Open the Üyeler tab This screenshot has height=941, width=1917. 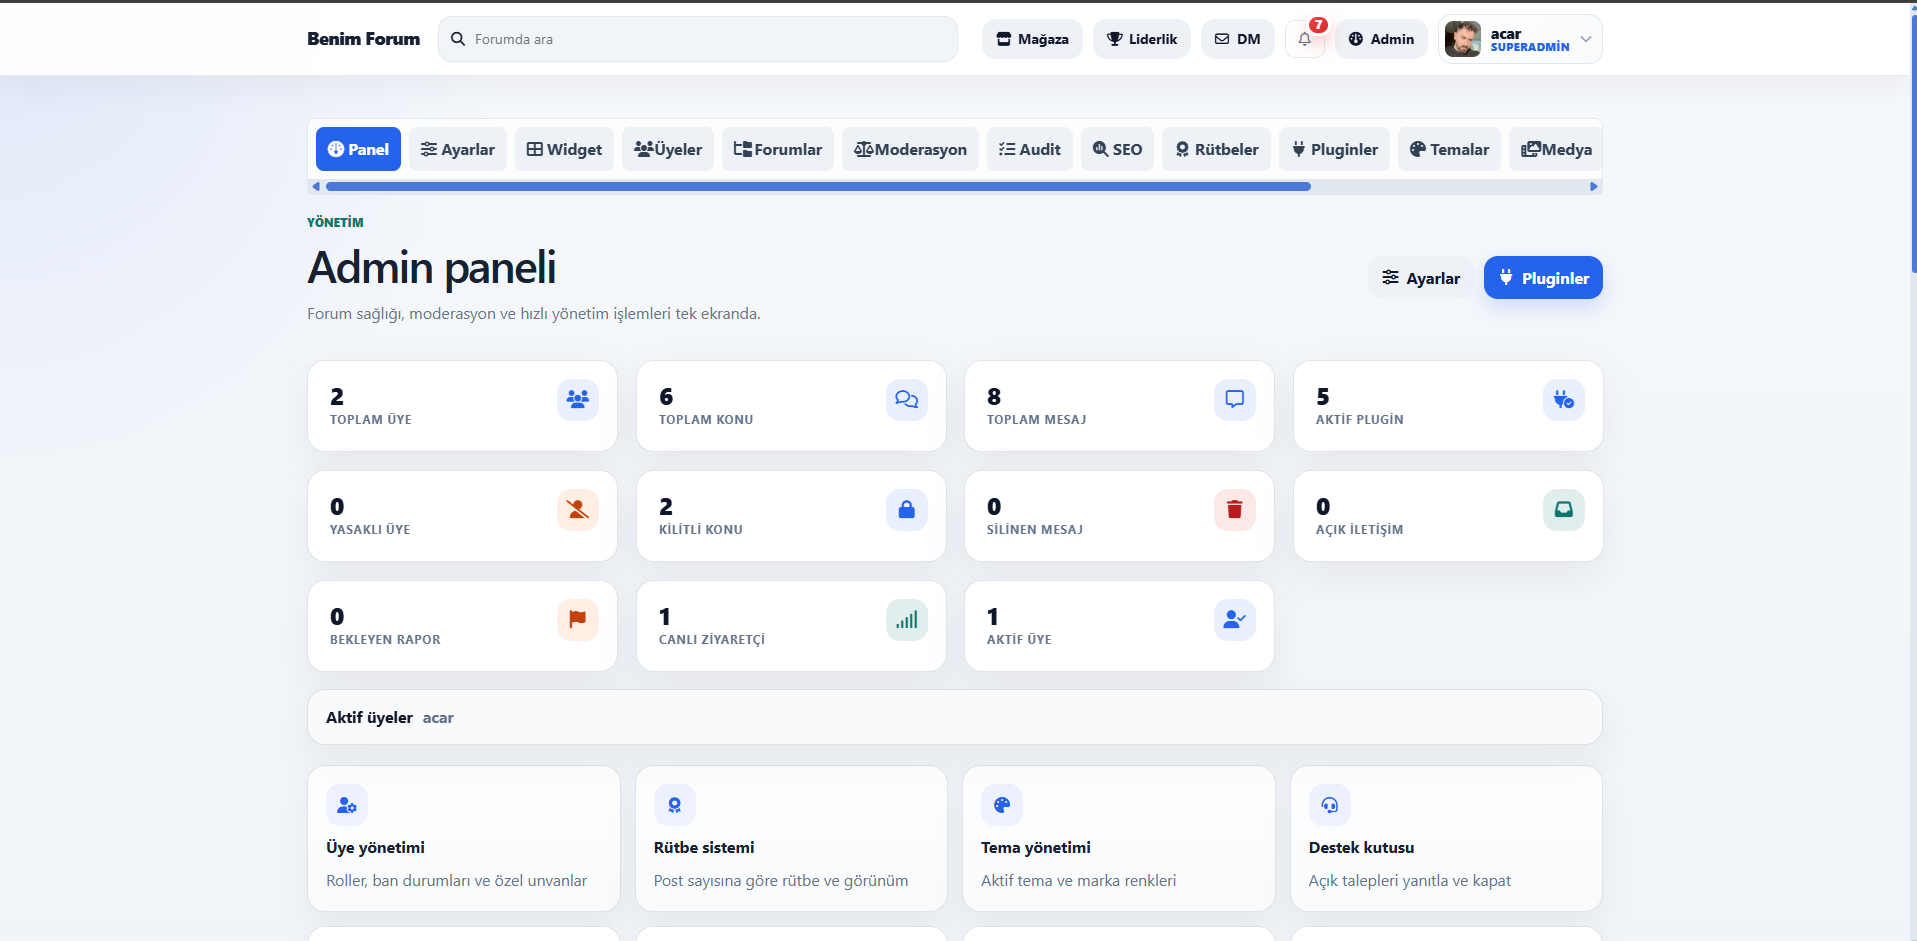pos(668,149)
